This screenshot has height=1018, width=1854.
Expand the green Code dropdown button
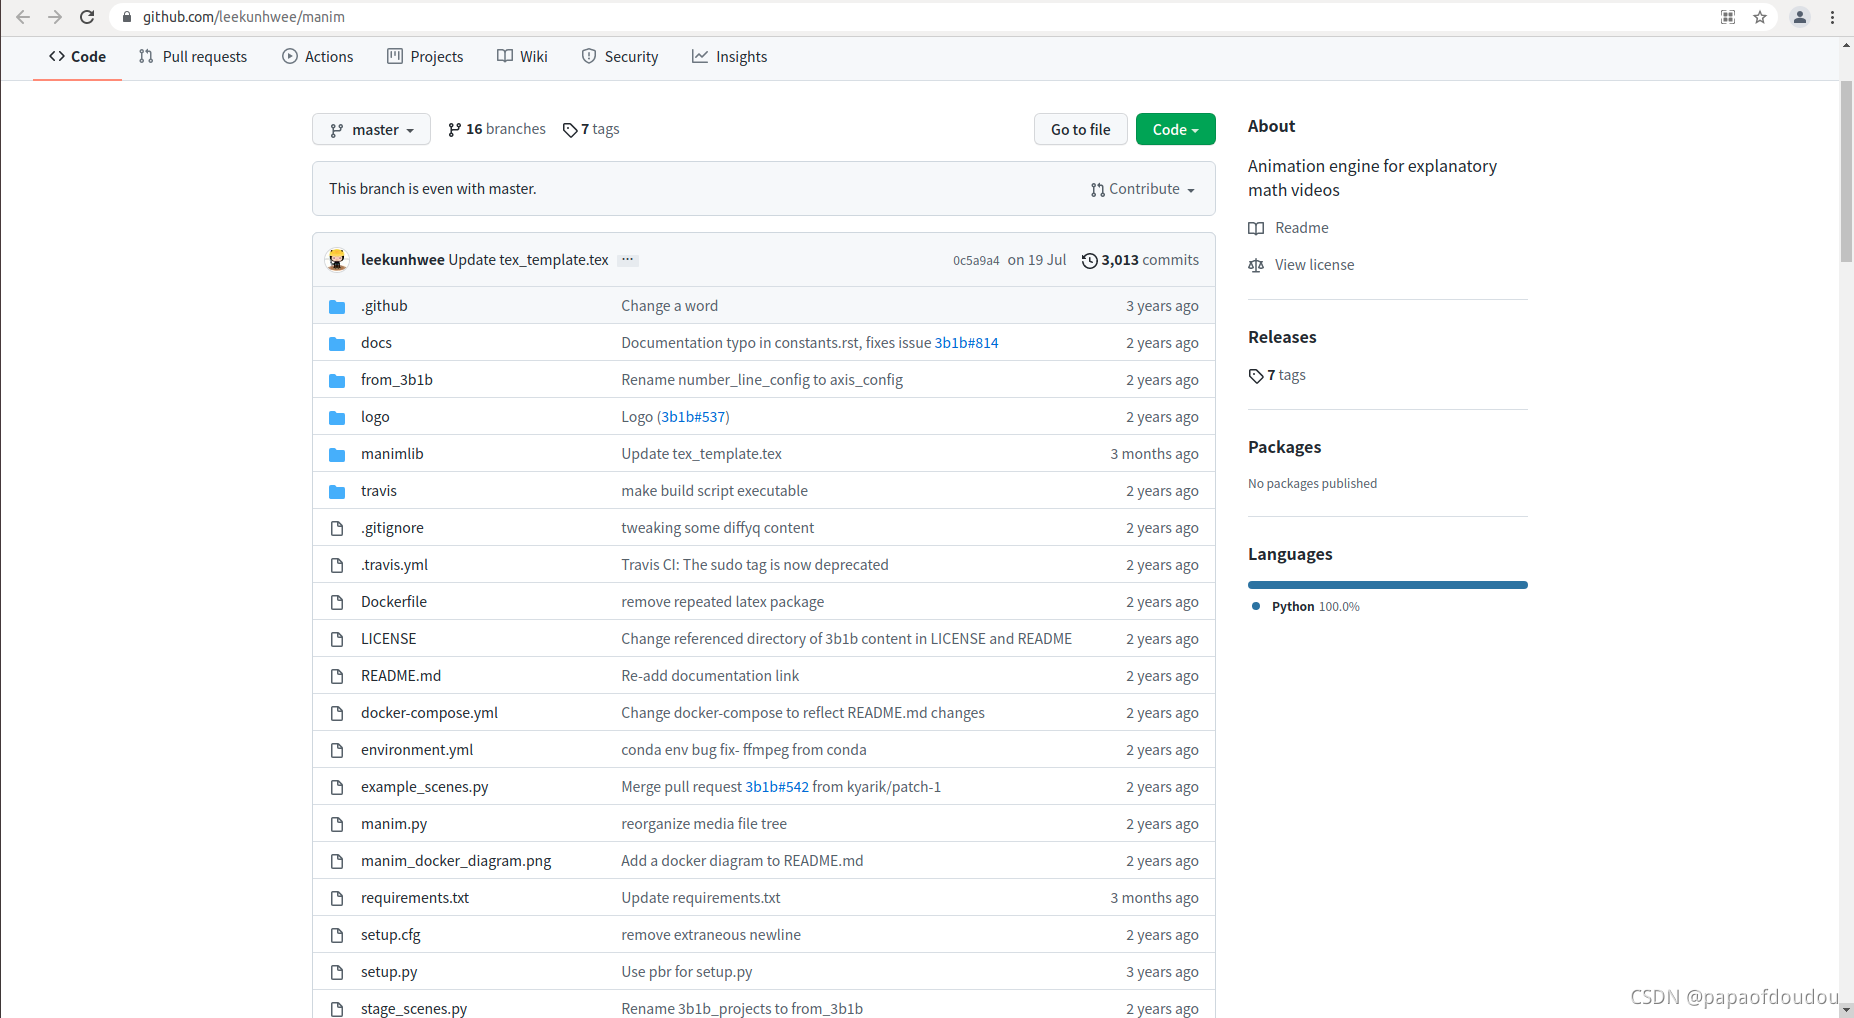[x=1175, y=129]
